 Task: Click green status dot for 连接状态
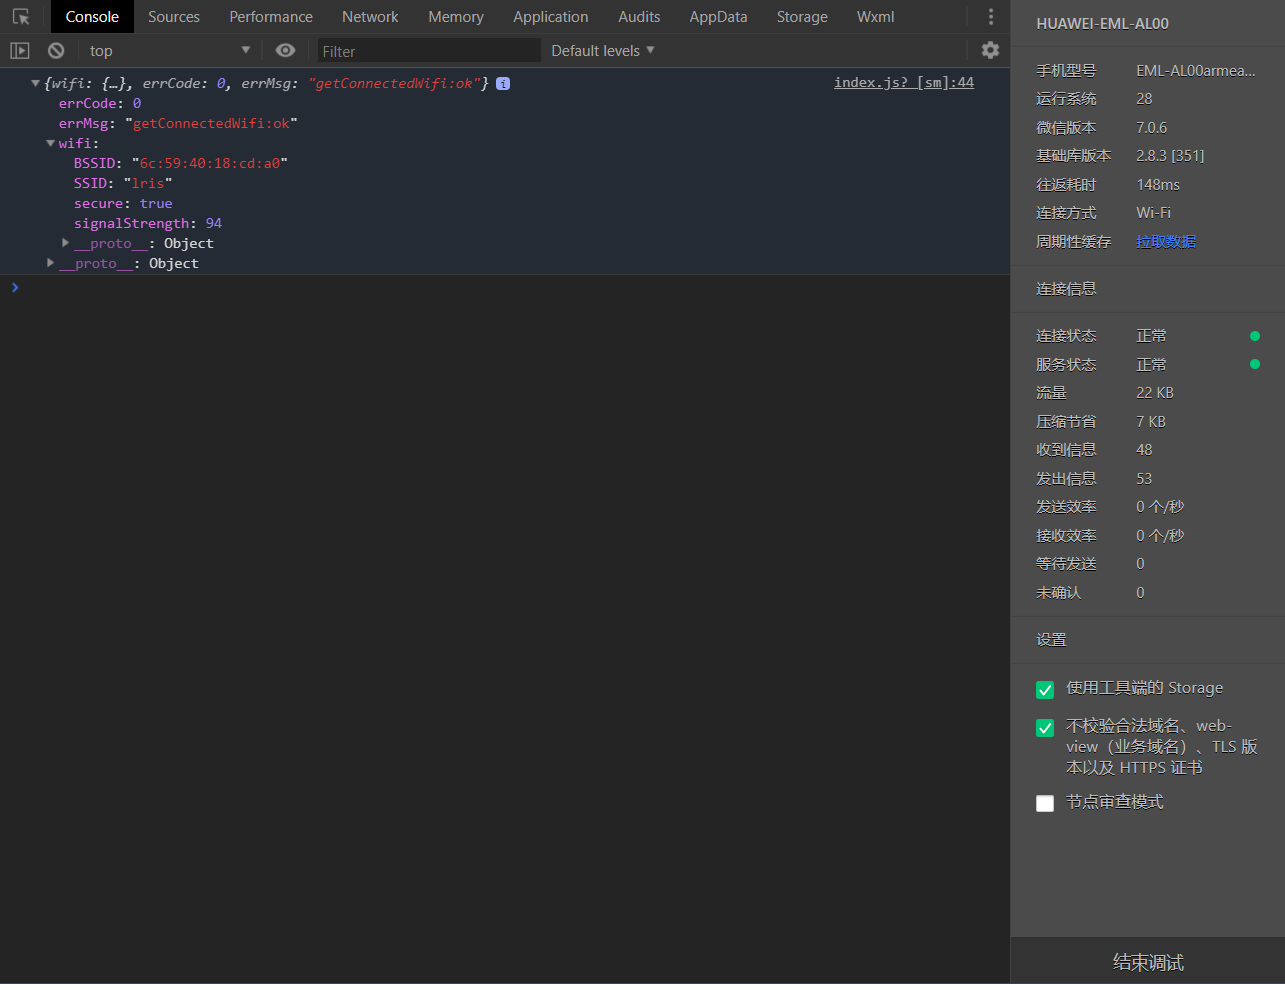tap(1255, 336)
